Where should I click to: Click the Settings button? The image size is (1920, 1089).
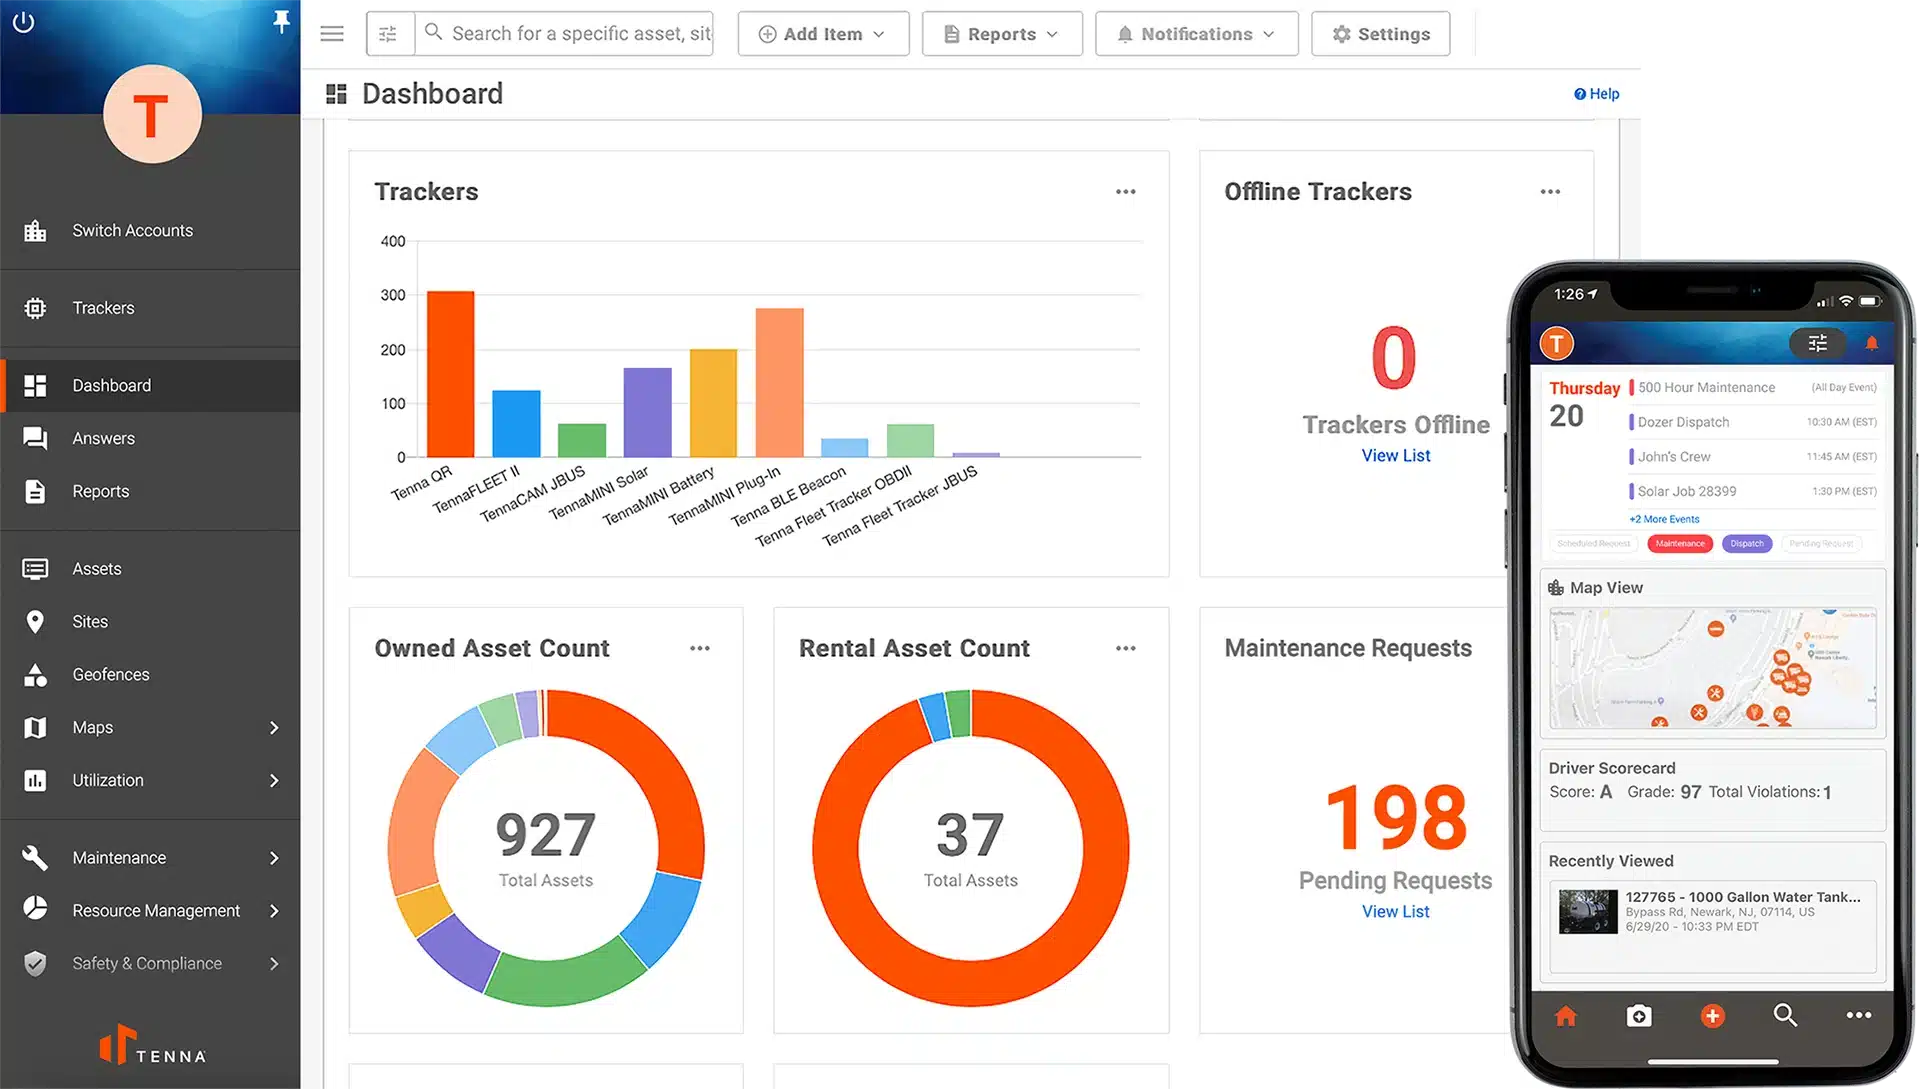click(x=1381, y=34)
